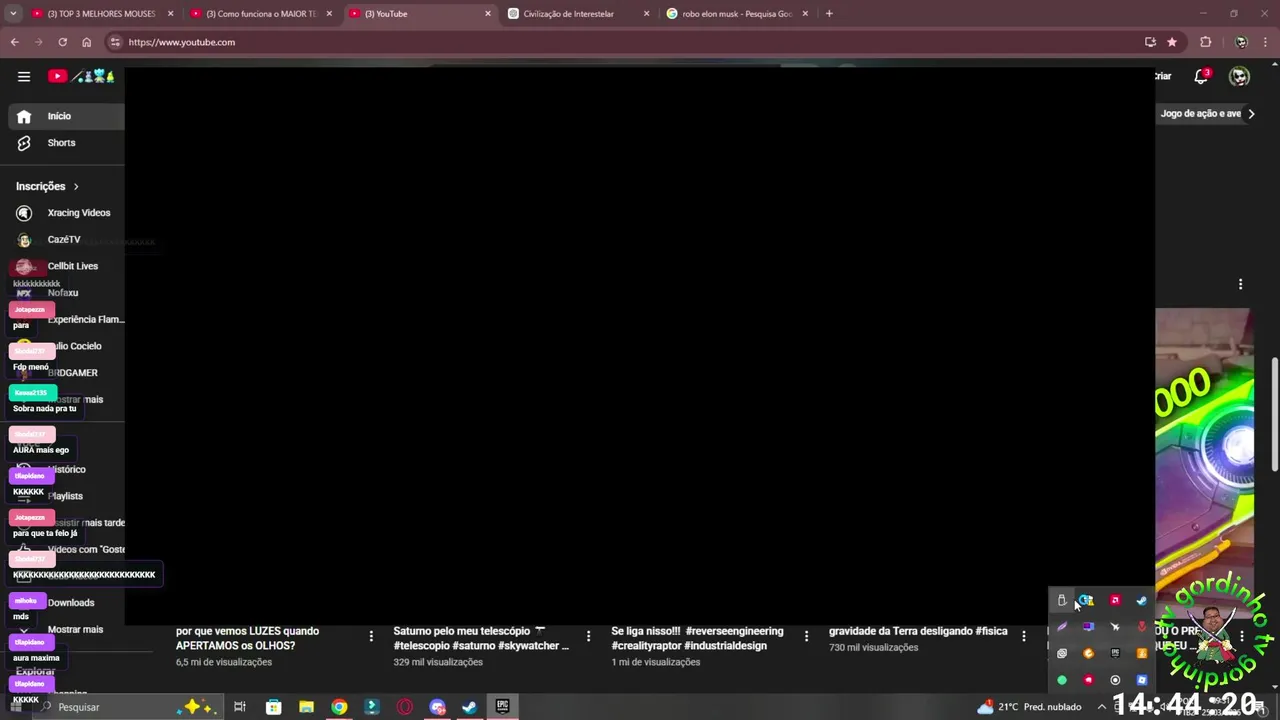Open video 'por que vemos LUZES quando'
This screenshot has width=1280, height=720.
pos(248,638)
